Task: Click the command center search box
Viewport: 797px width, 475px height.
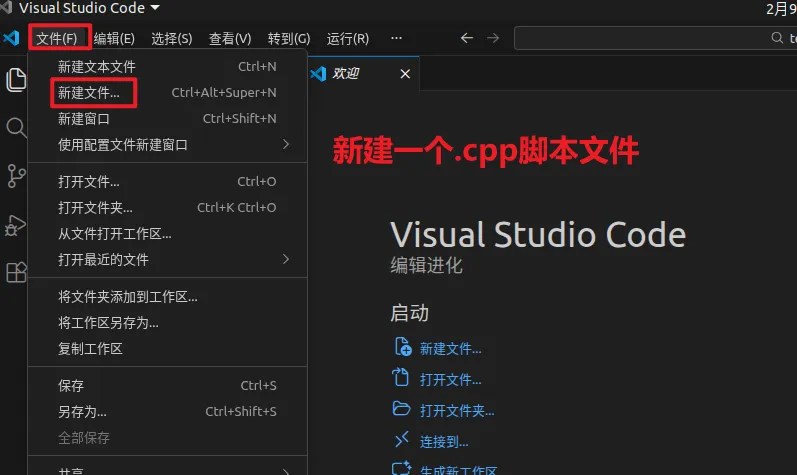Action: [x=656, y=38]
